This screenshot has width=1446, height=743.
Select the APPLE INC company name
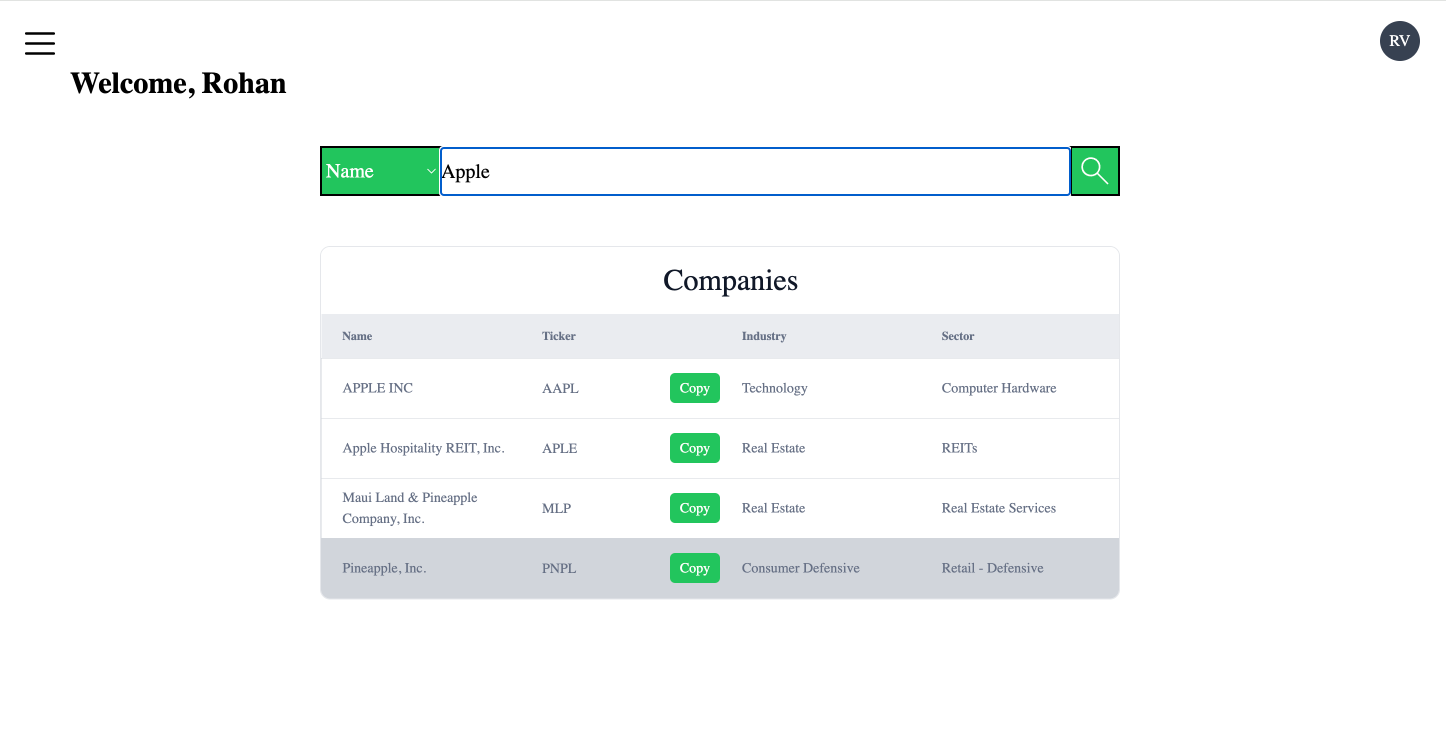click(x=378, y=388)
